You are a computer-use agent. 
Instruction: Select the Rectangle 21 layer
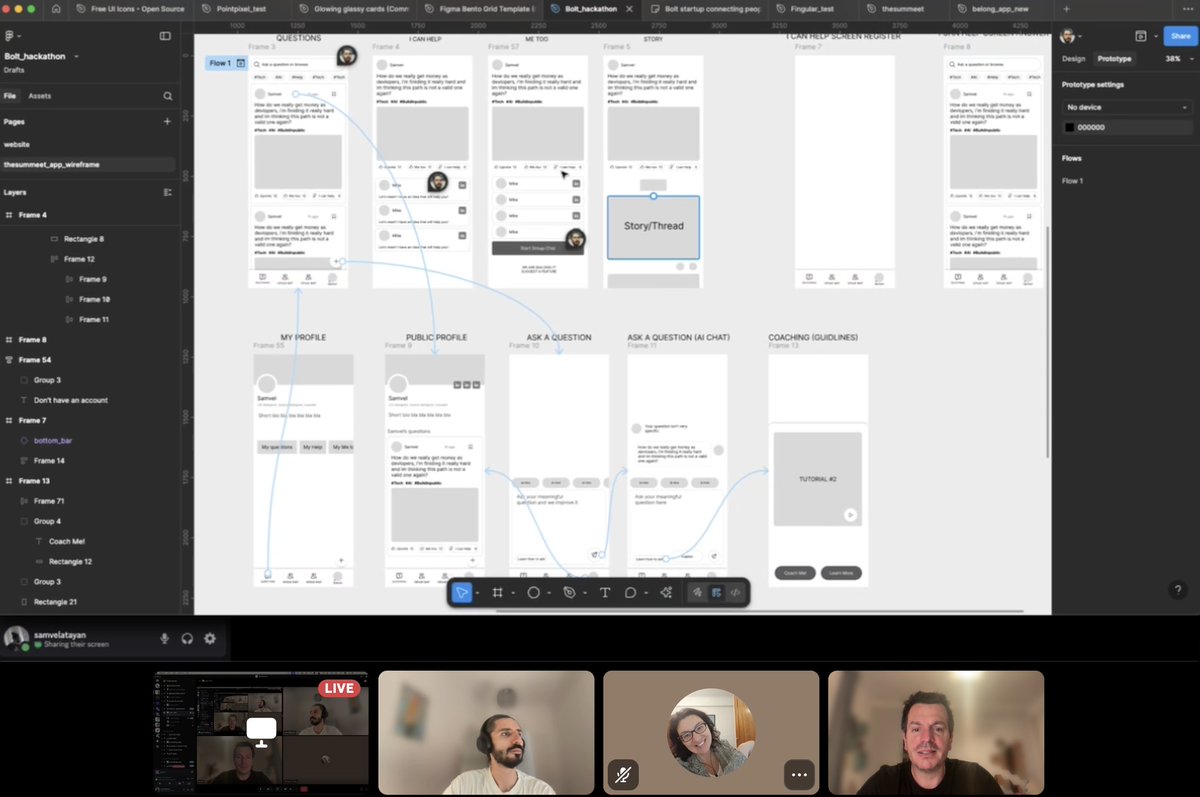click(x=55, y=602)
